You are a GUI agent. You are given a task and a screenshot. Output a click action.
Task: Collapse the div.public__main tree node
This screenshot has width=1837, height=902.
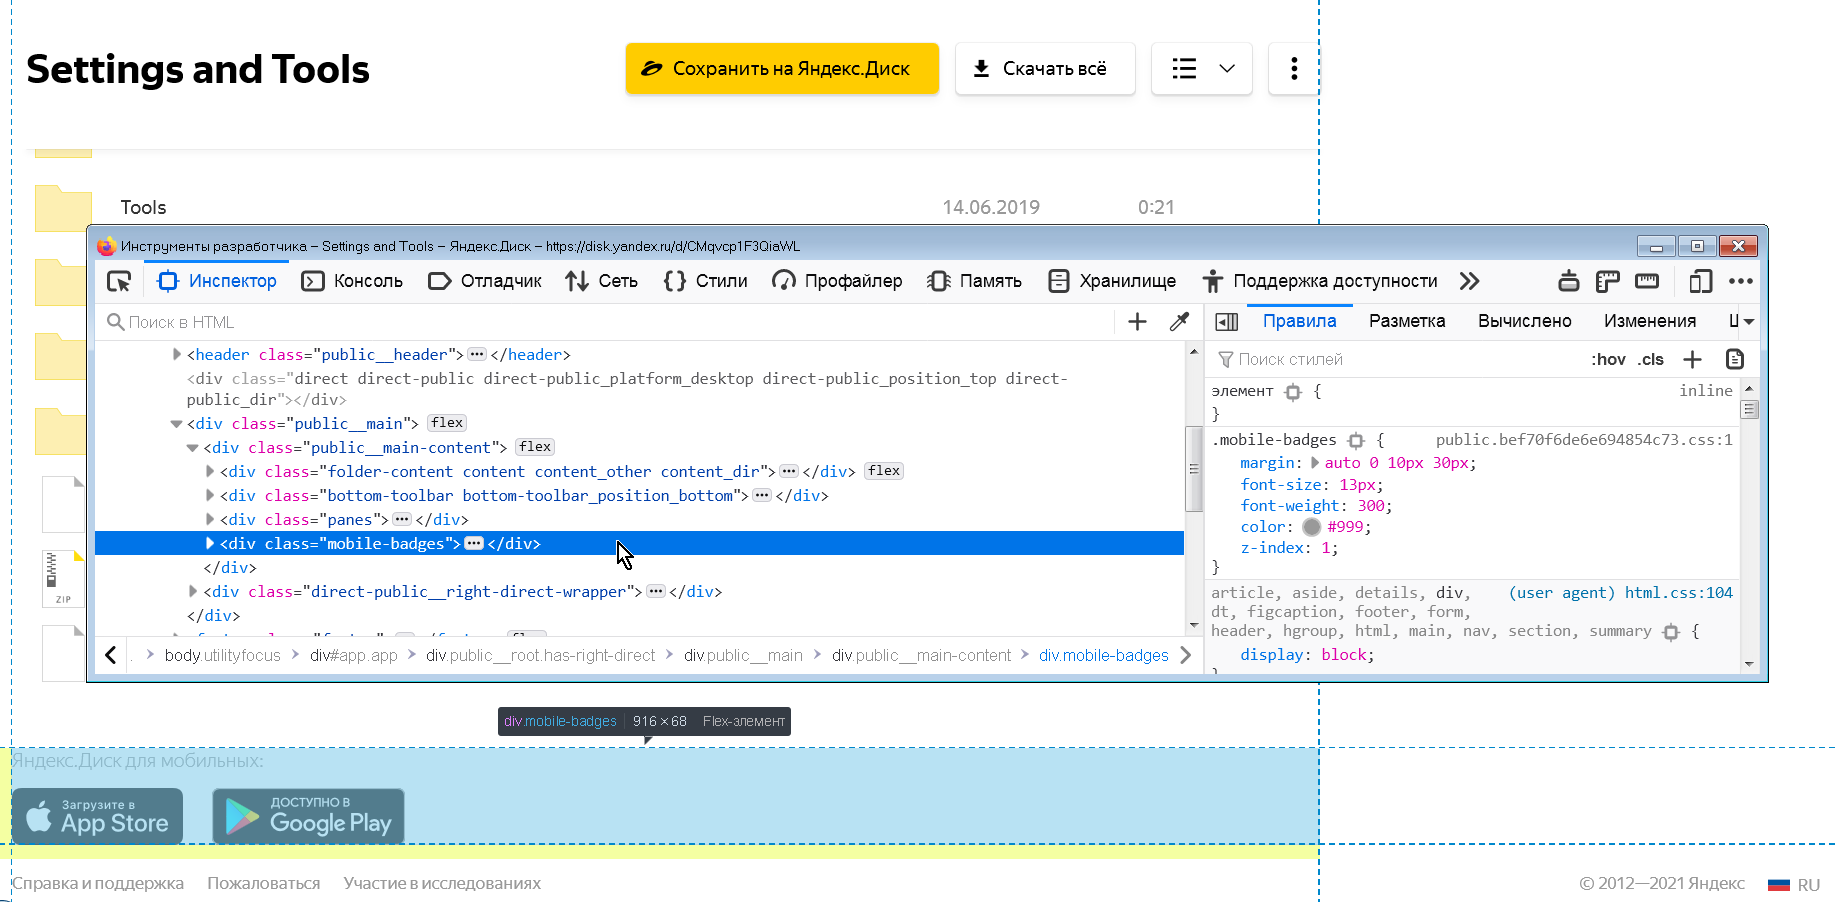(x=176, y=423)
